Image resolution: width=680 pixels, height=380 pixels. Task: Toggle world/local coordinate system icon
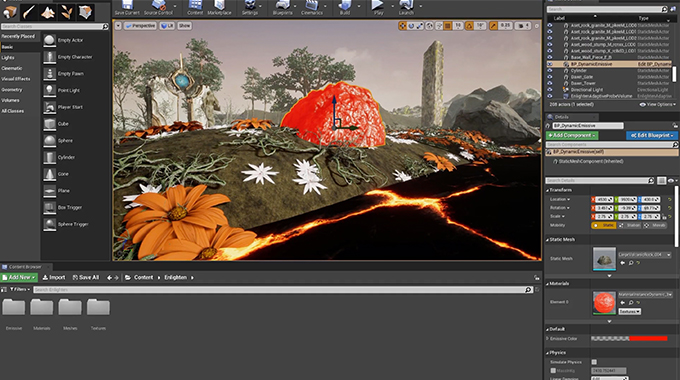click(429, 26)
